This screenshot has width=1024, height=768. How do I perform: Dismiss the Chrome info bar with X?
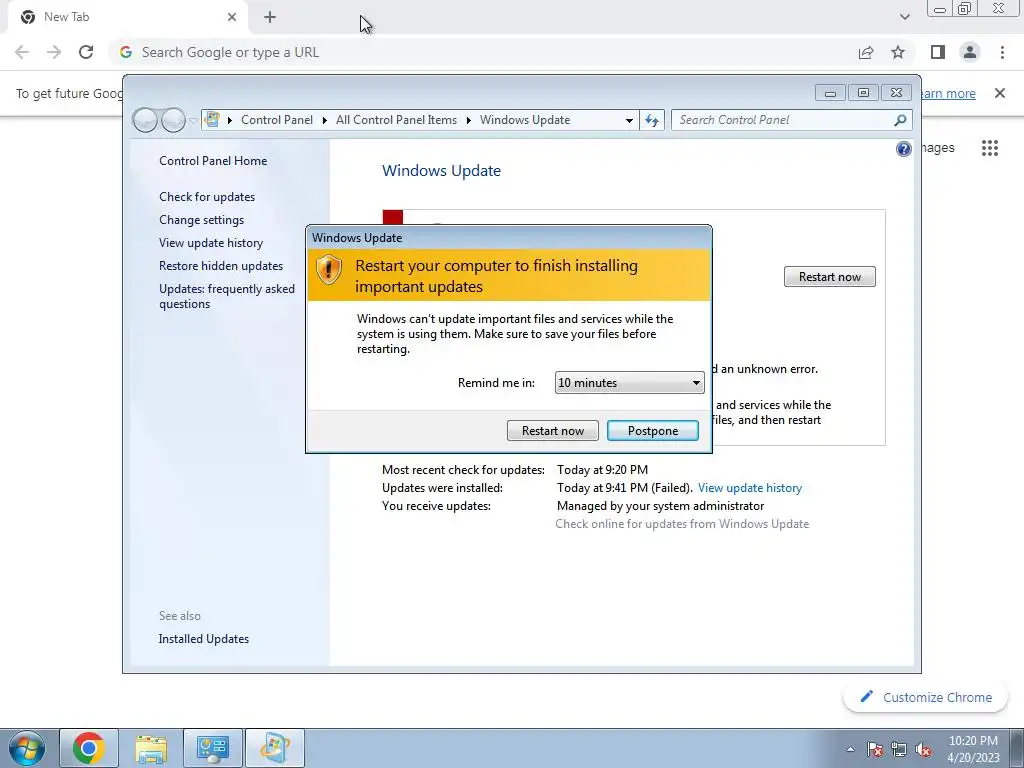[x=999, y=93]
